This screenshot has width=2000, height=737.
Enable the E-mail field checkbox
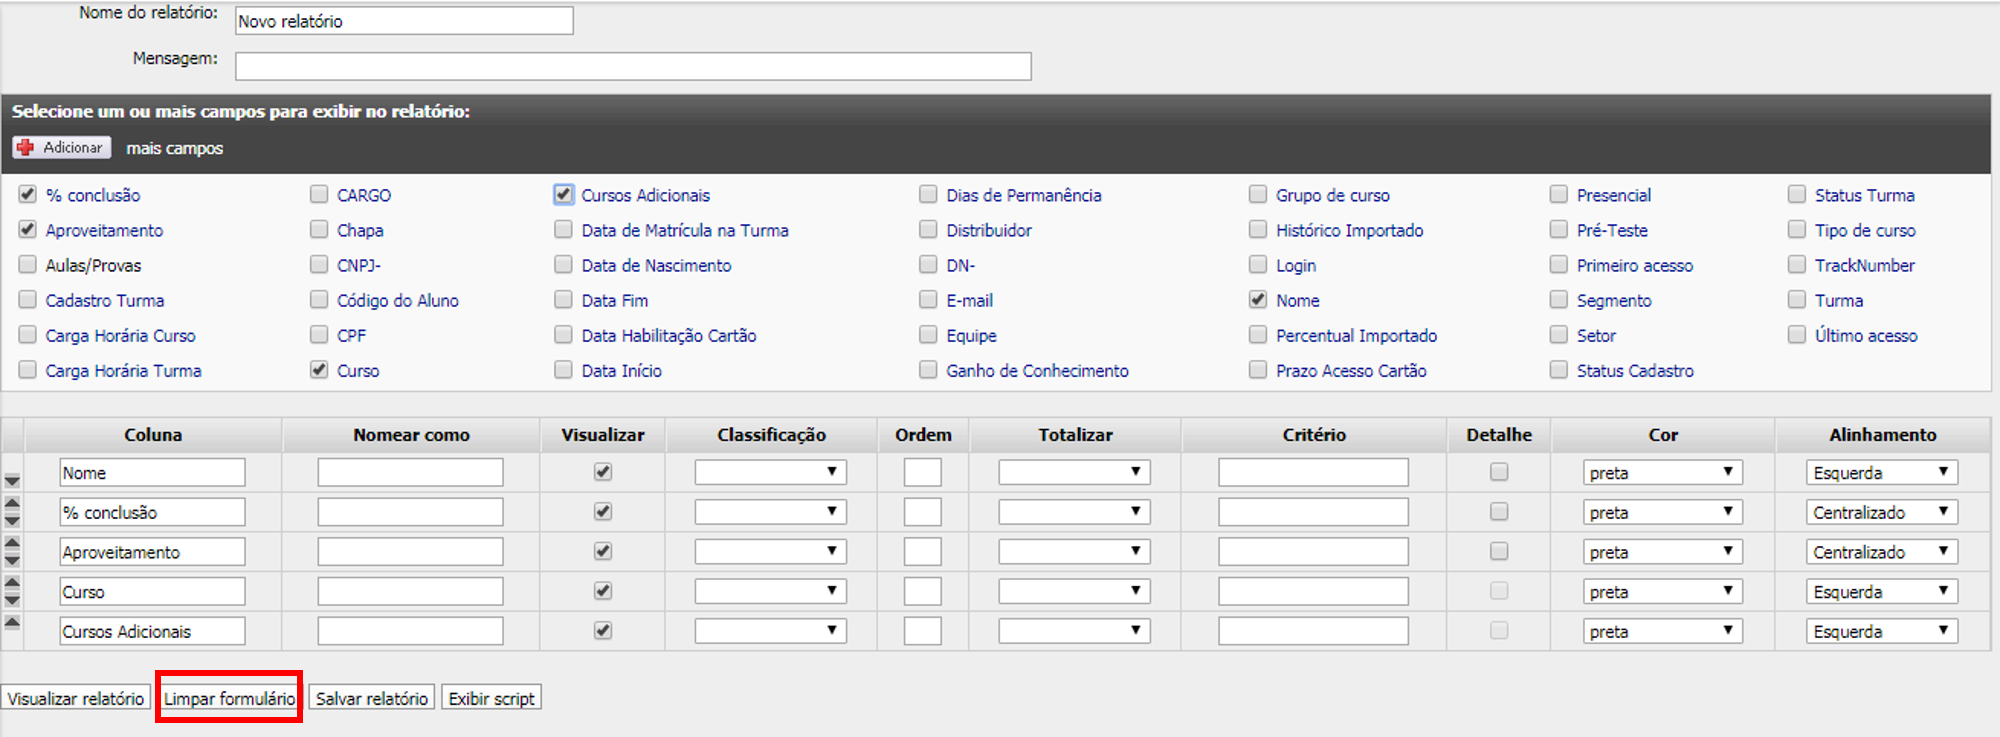click(x=928, y=300)
